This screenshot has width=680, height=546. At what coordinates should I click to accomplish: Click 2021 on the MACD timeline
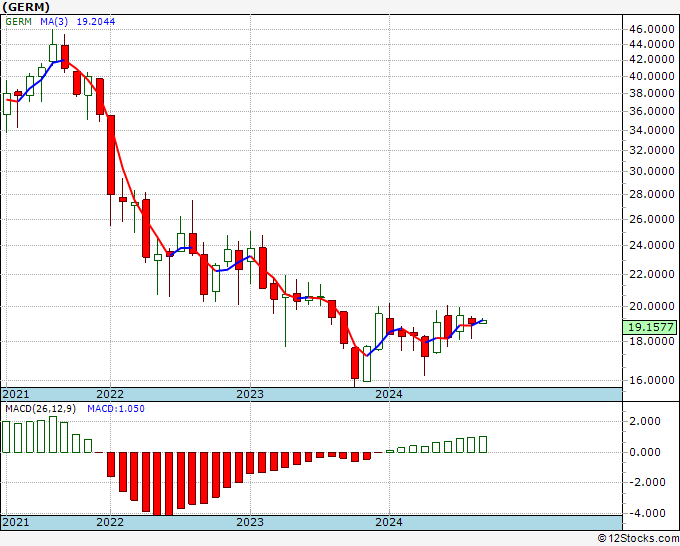[x=16, y=522]
